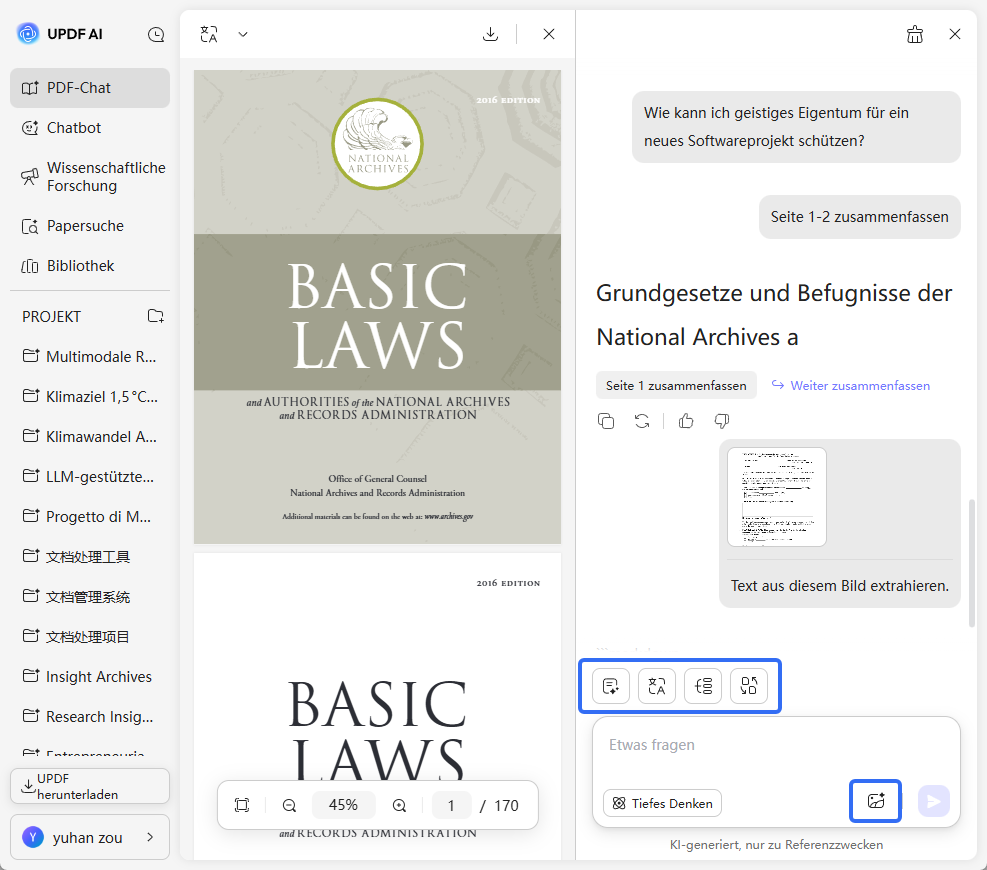The height and width of the screenshot is (870, 987).
Task: Click the summarize quick-action icon
Action: pos(611,686)
